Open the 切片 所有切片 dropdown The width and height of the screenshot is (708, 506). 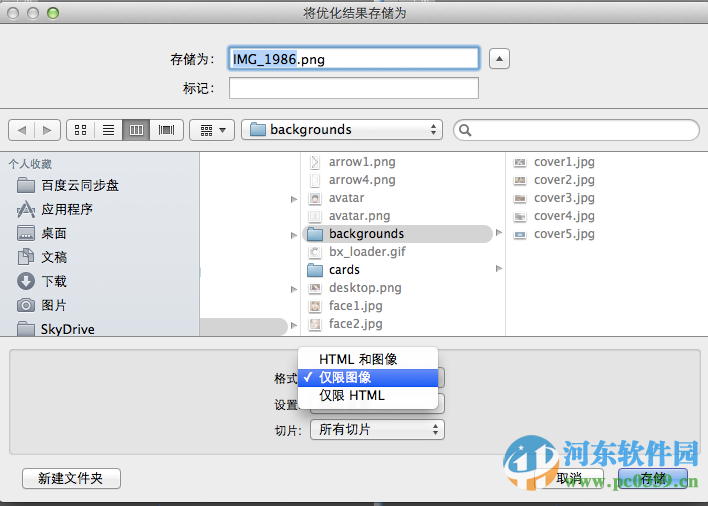(x=377, y=430)
